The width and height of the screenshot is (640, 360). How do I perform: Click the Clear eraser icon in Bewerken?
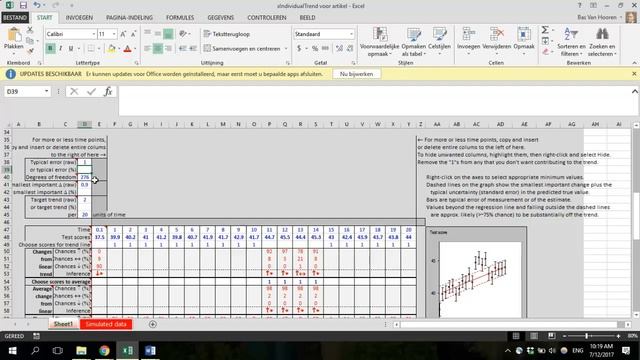[x=546, y=51]
